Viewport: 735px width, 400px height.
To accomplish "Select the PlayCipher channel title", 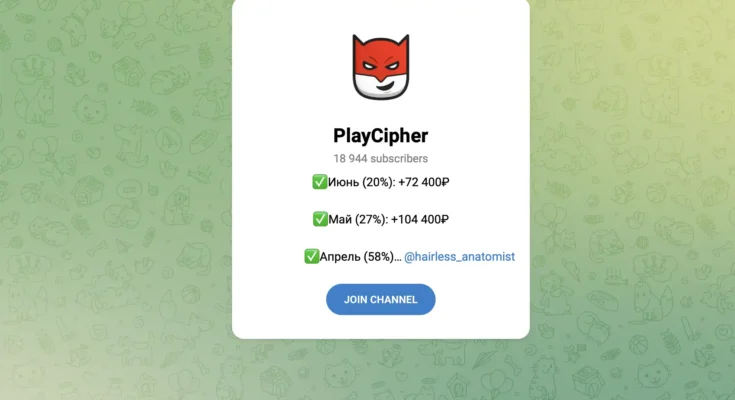I will [x=381, y=136].
